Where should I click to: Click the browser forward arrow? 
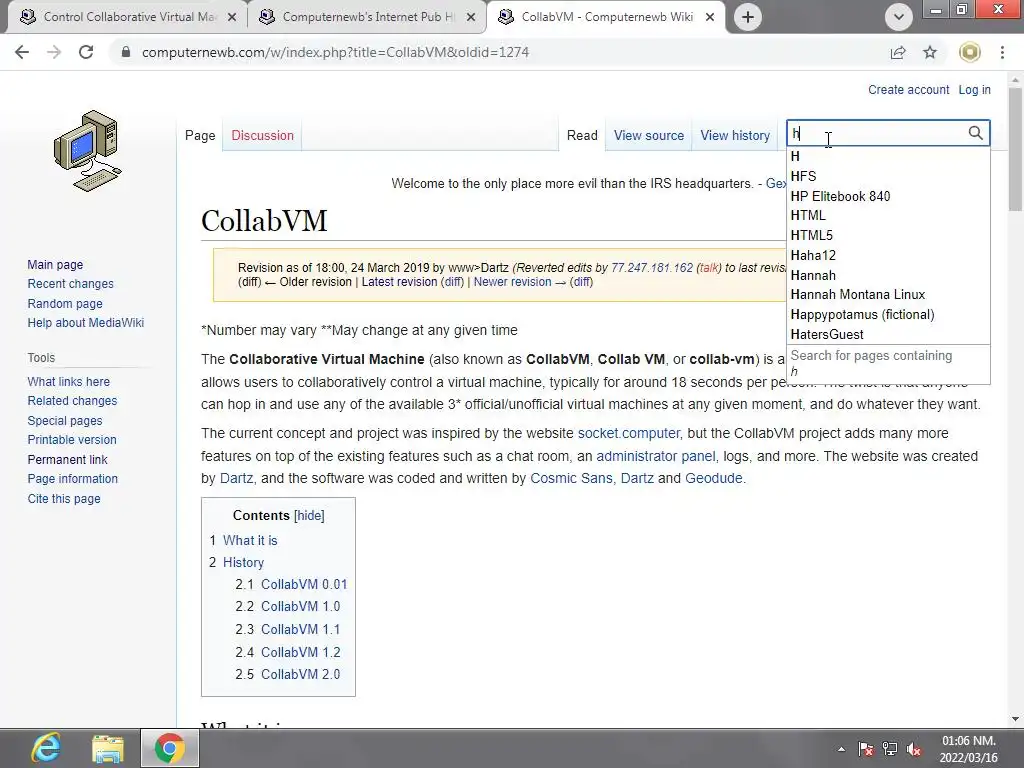[x=54, y=52]
